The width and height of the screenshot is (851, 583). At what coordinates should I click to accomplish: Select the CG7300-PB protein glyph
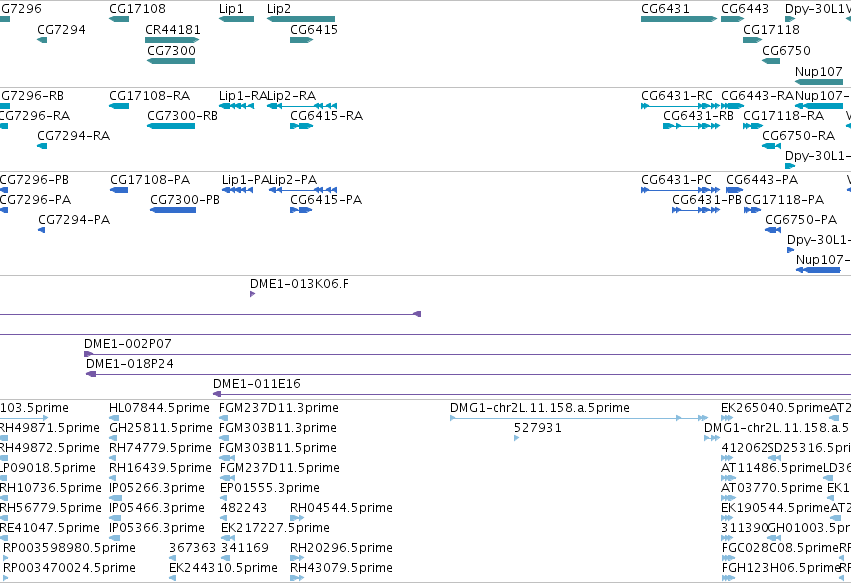173,210
